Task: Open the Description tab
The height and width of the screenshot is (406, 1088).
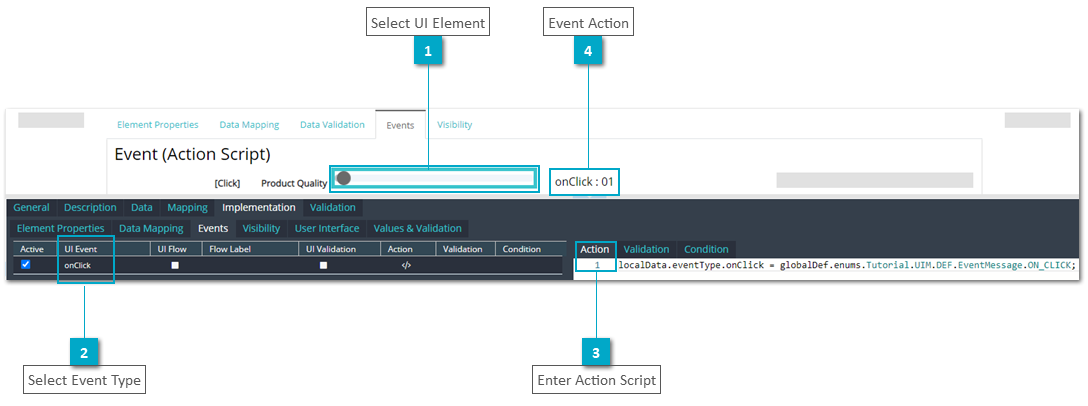Action: tap(90, 208)
